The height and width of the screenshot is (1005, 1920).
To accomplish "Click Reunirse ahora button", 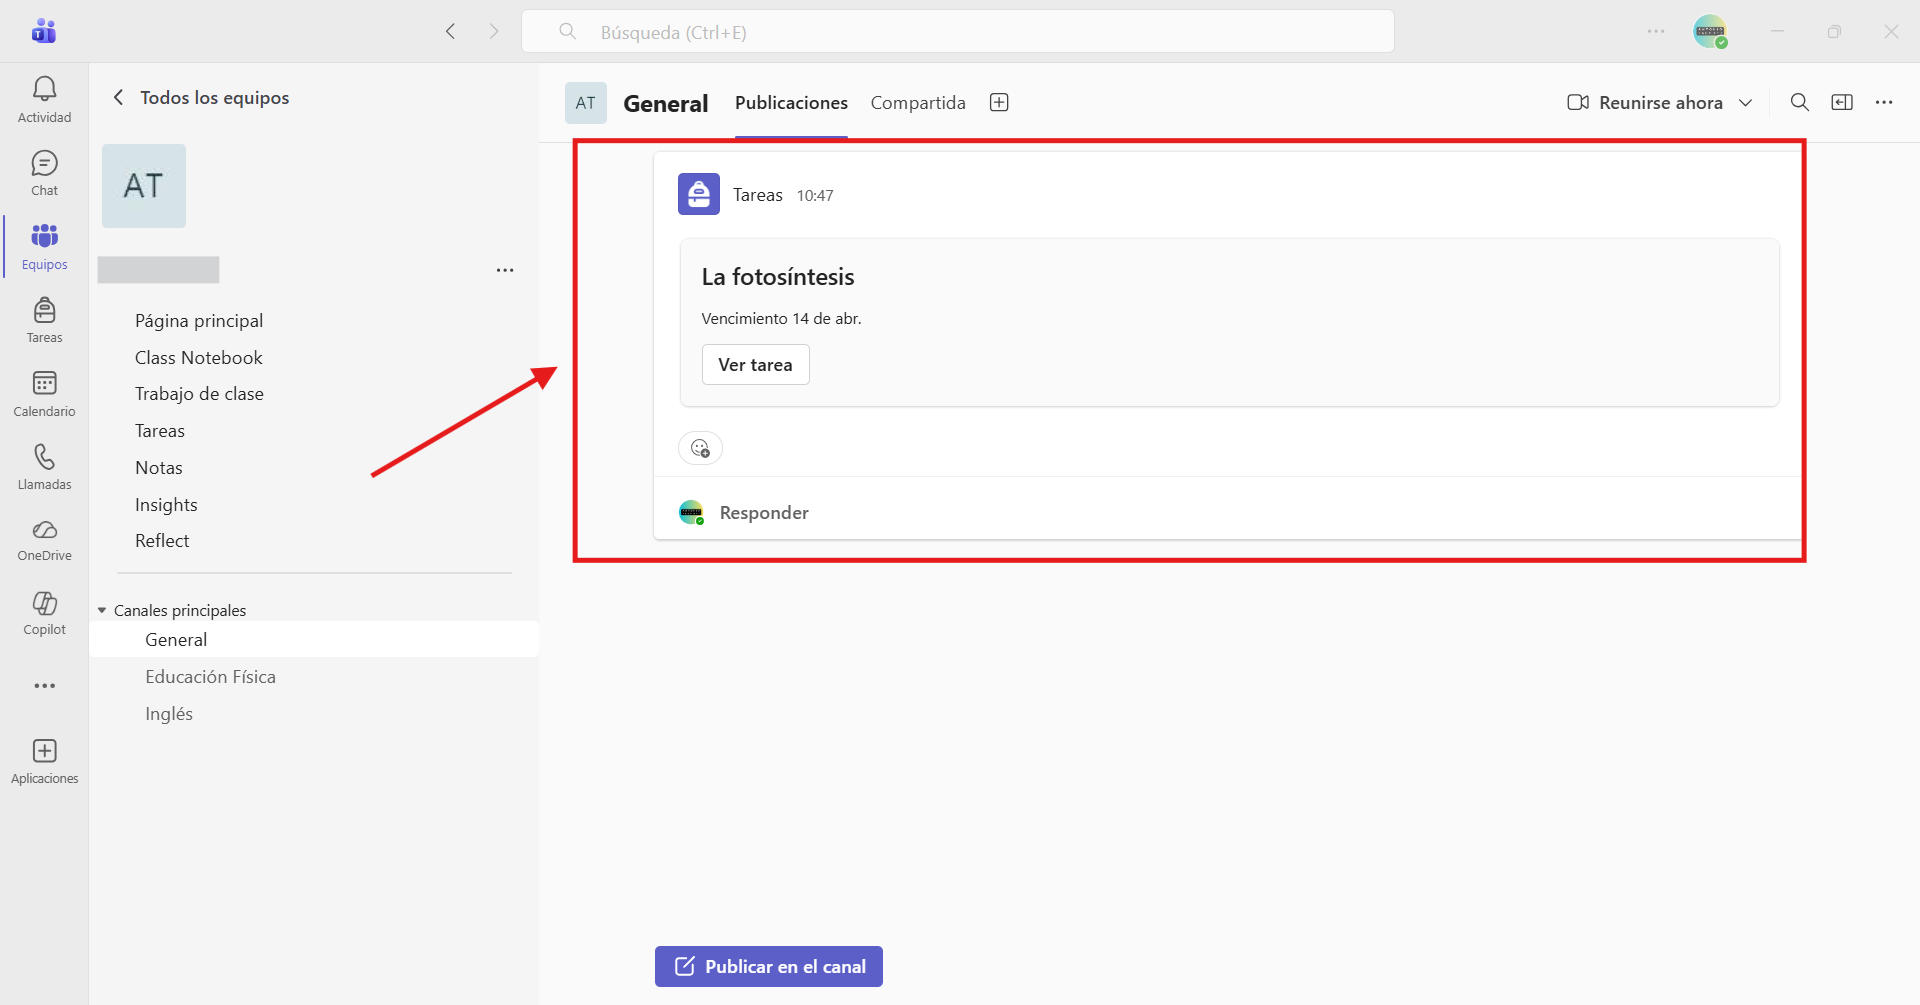I will coord(1645,102).
